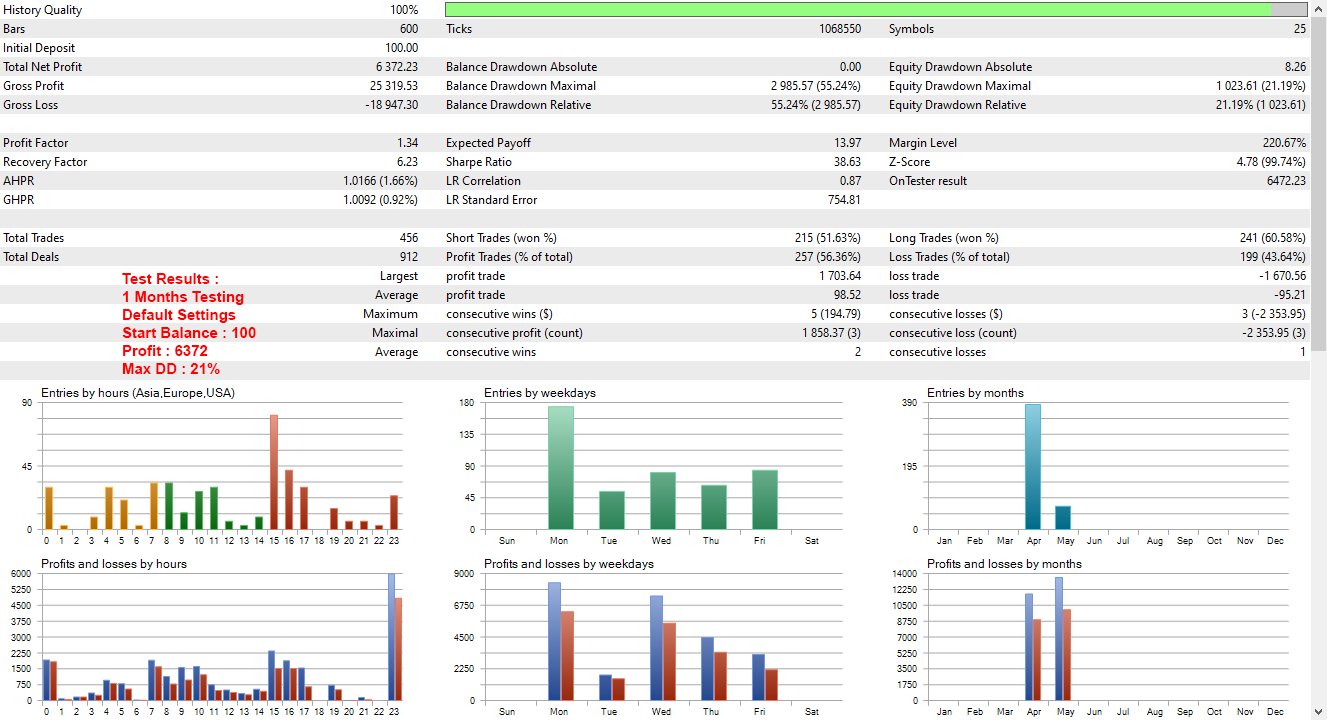Click the Margin Level value 220.67%
The height and width of the screenshot is (720, 1327).
tap(1284, 143)
